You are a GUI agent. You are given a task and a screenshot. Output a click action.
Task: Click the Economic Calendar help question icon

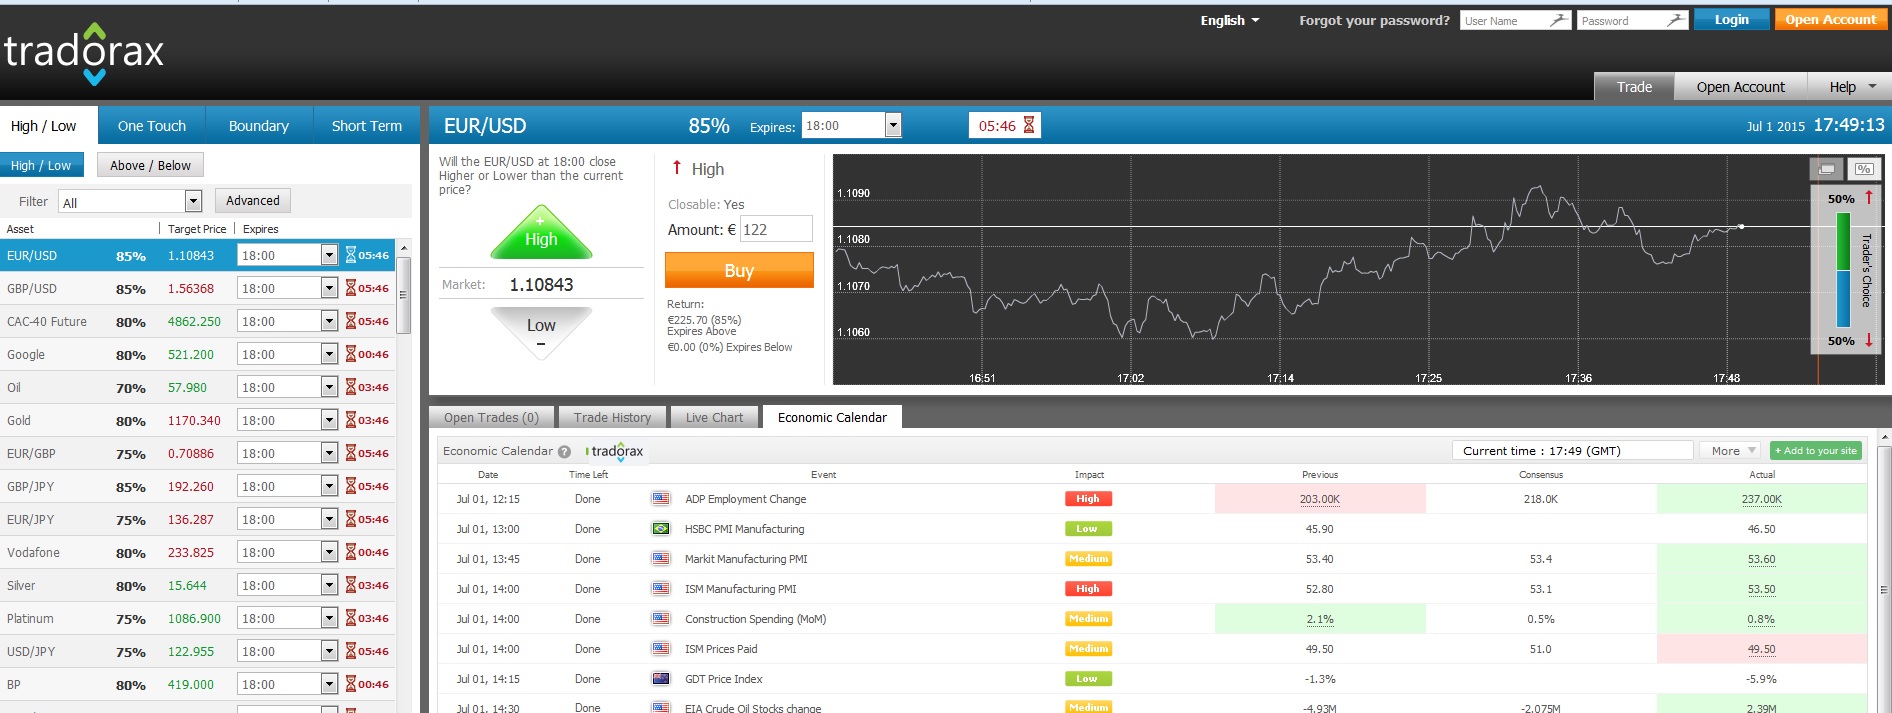pos(564,452)
